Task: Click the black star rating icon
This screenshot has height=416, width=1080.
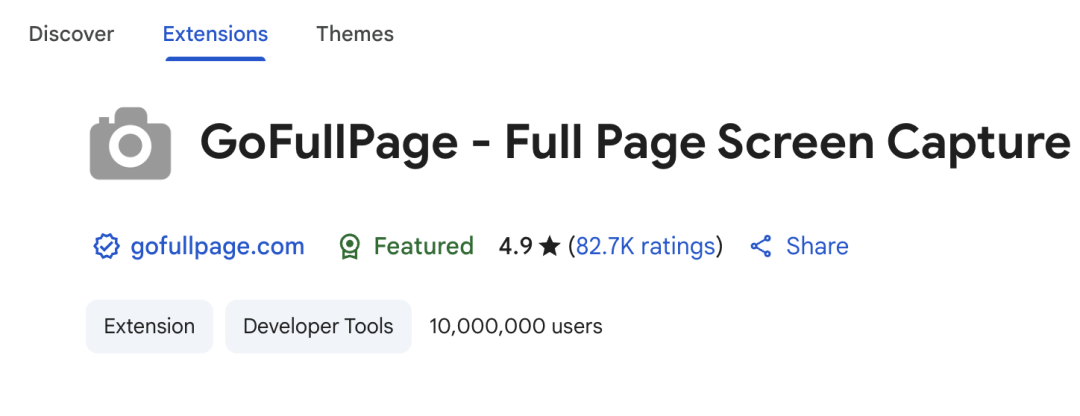Action: click(x=549, y=246)
